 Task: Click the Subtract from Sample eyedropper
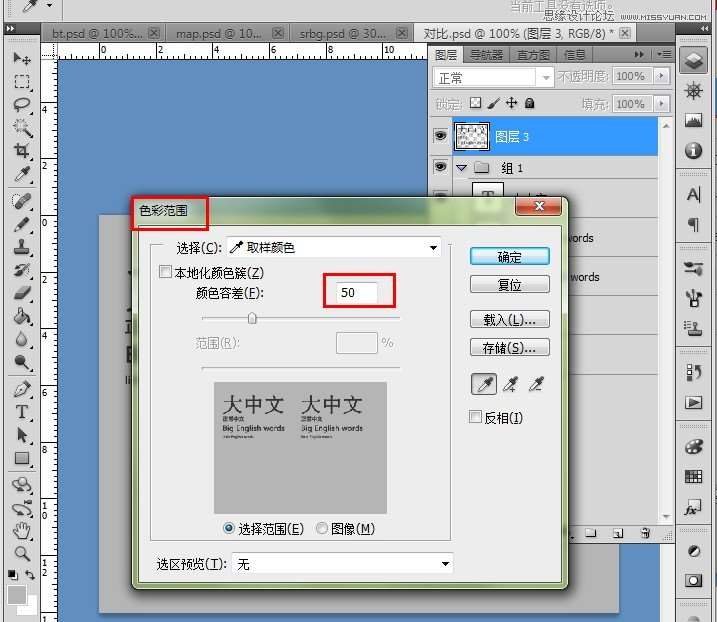(x=537, y=384)
